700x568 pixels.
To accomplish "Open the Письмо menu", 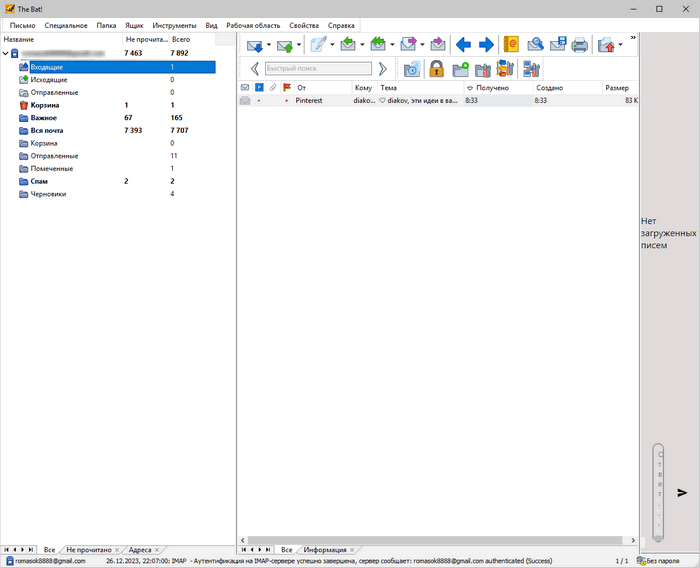I will click(22, 25).
